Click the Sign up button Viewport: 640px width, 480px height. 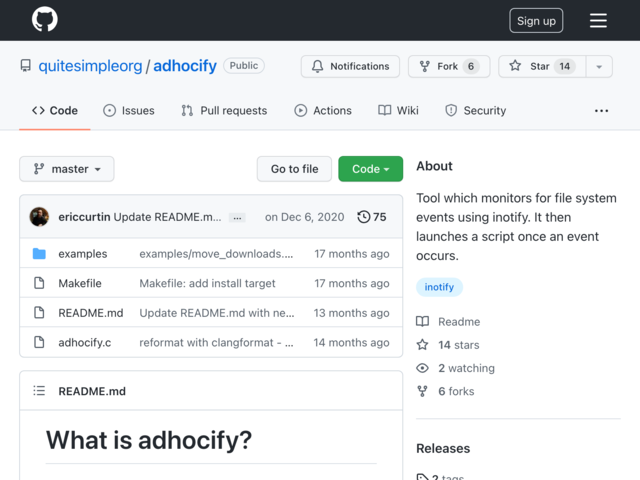536,20
